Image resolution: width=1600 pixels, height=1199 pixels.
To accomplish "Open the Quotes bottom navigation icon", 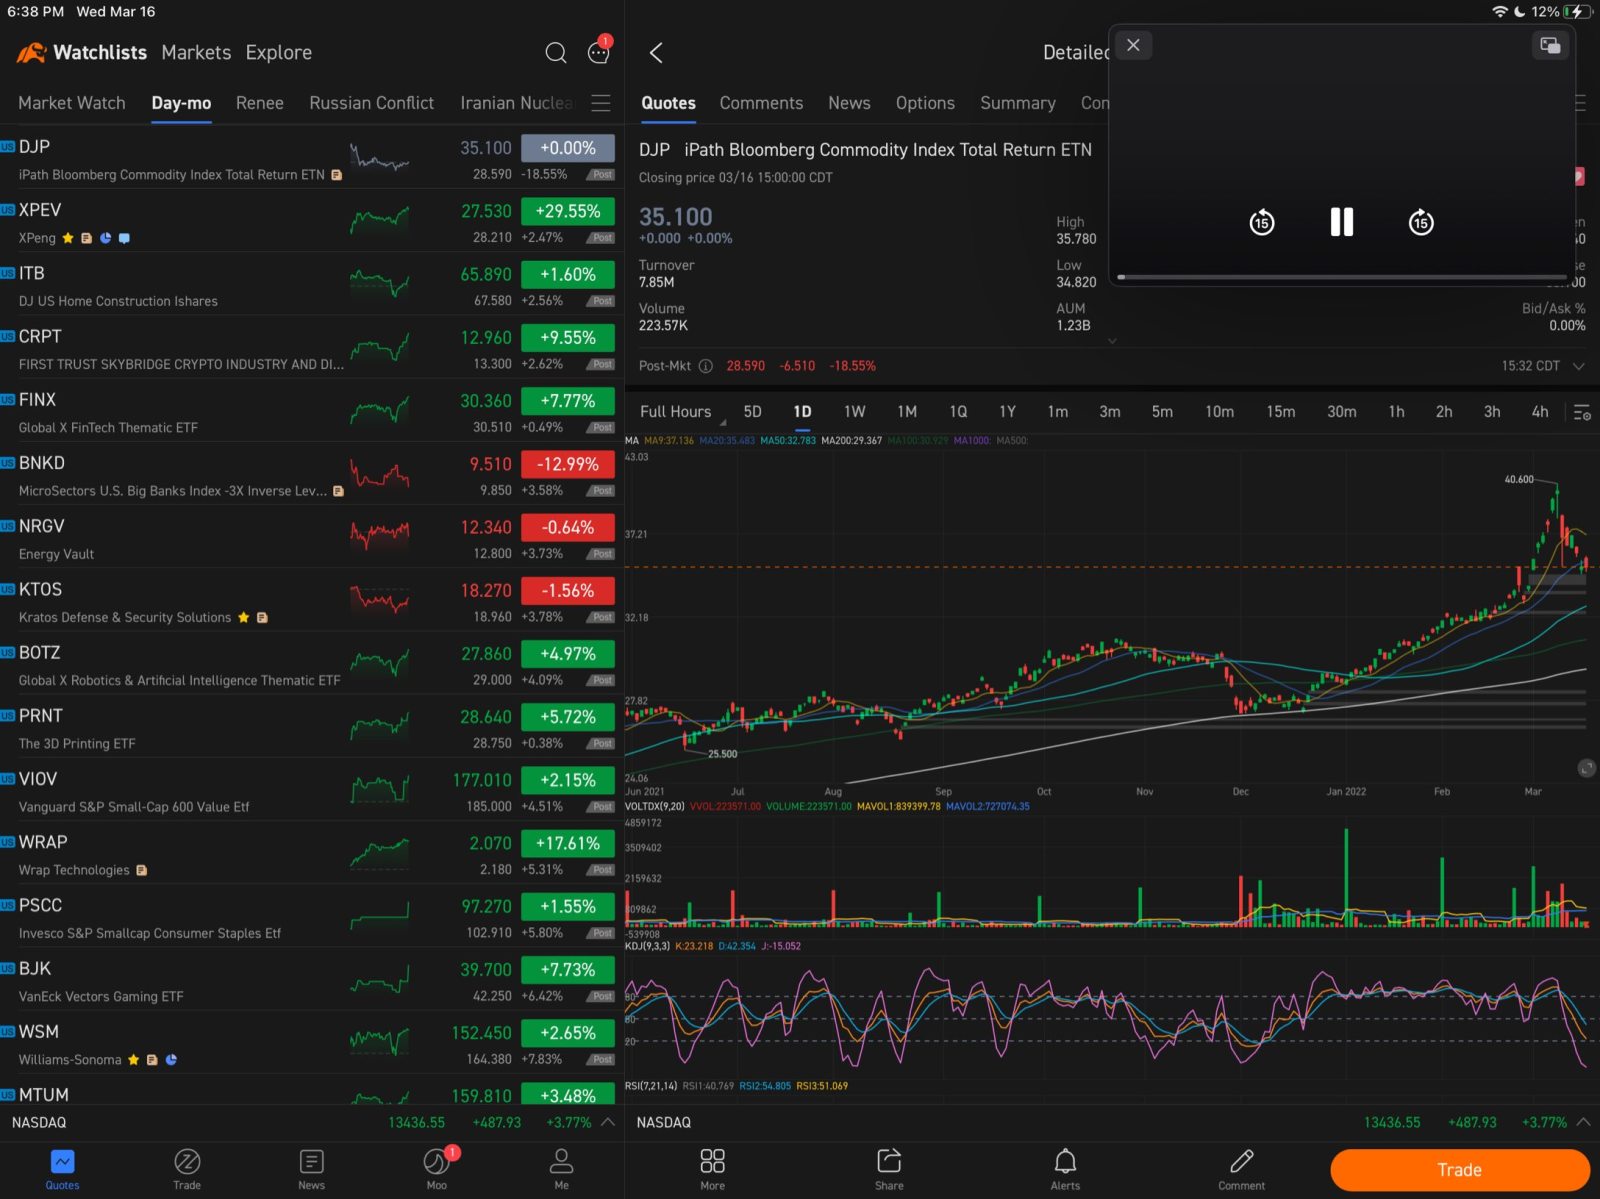I will tap(62, 1169).
